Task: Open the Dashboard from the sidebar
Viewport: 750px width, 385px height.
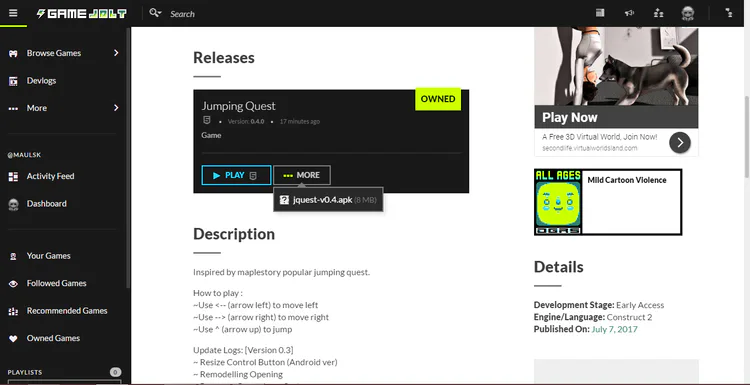Action: click(46, 203)
